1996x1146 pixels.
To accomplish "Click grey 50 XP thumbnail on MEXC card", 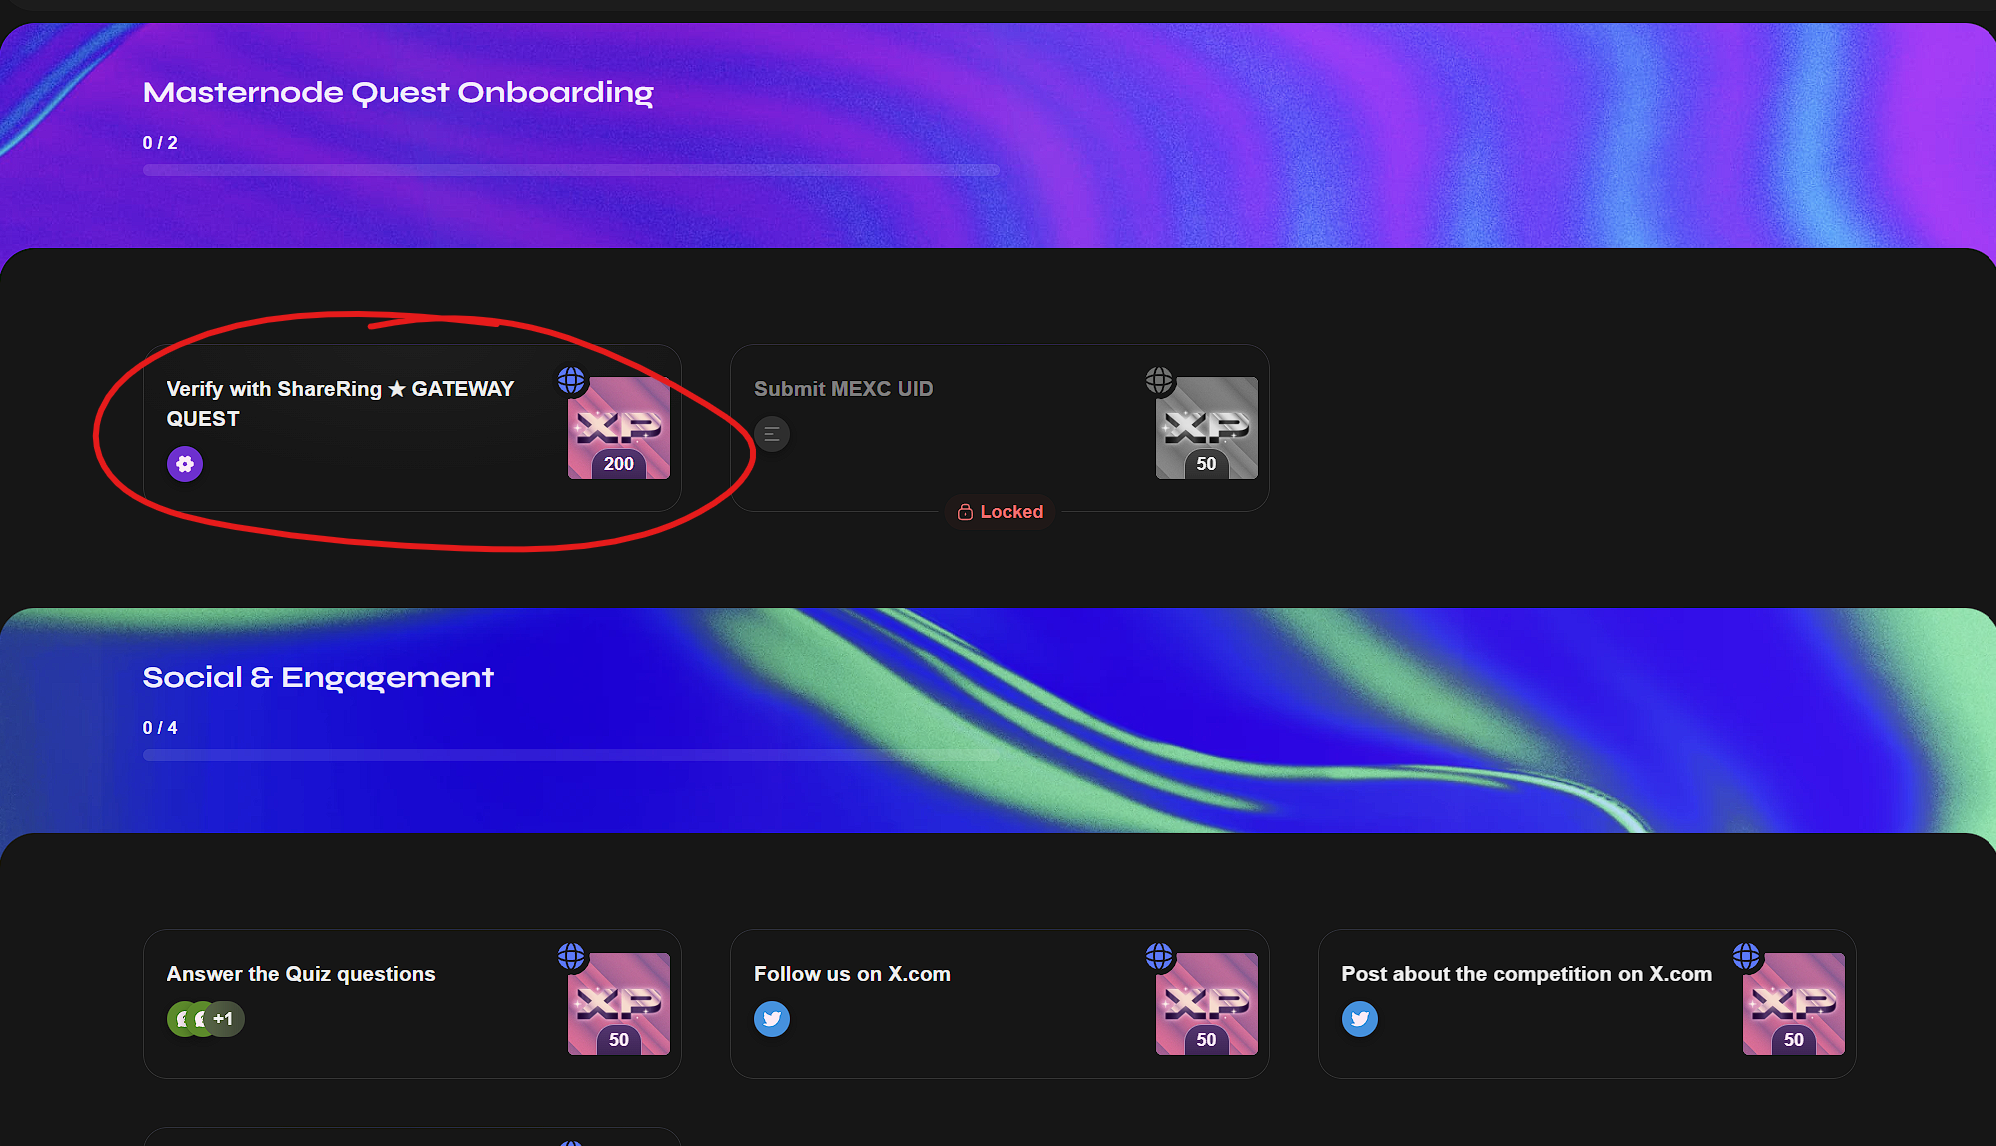I will point(1207,430).
